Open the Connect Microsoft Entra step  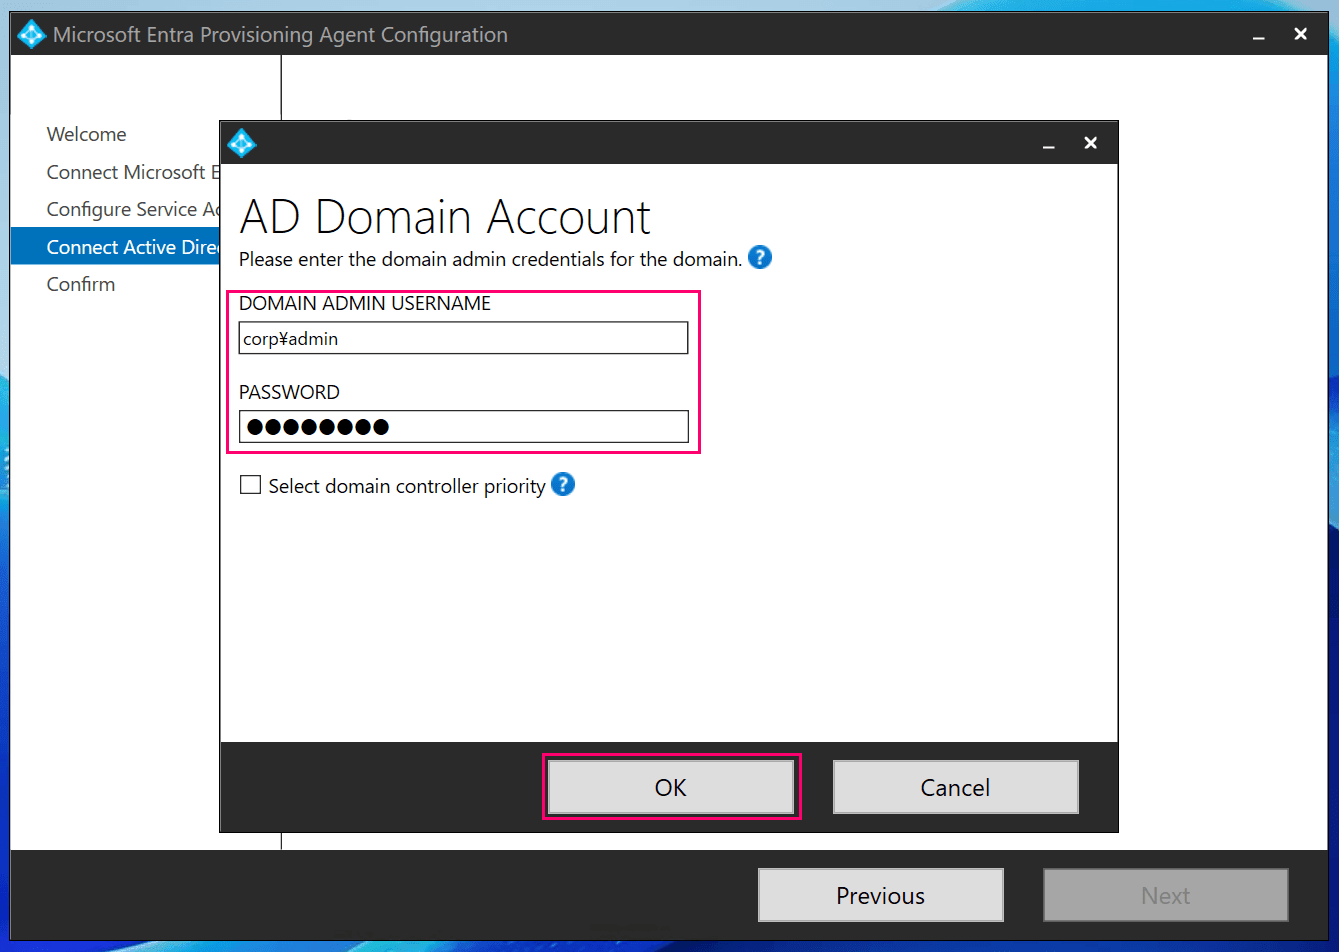click(x=132, y=172)
